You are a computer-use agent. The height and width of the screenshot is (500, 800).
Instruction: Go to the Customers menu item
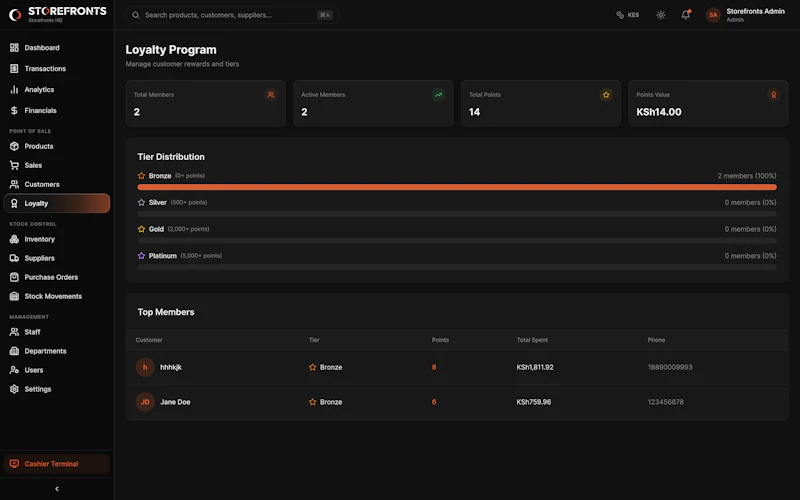pos(57,184)
